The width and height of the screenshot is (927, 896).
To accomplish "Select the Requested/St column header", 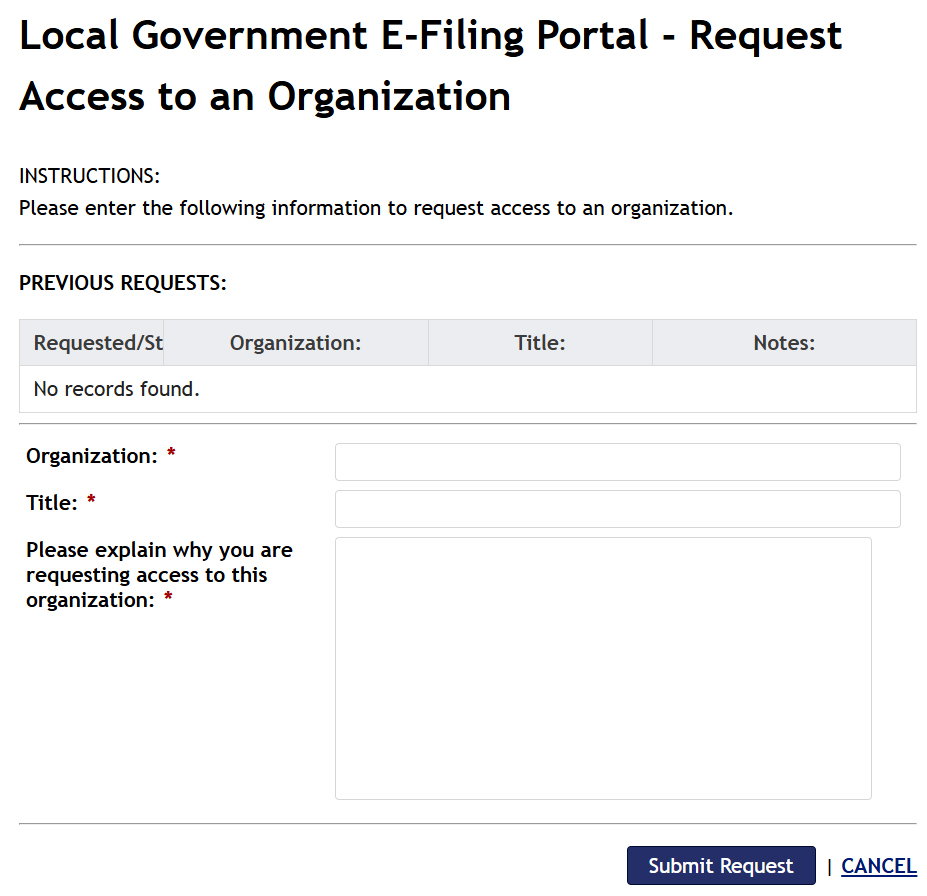I will pos(92,343).
